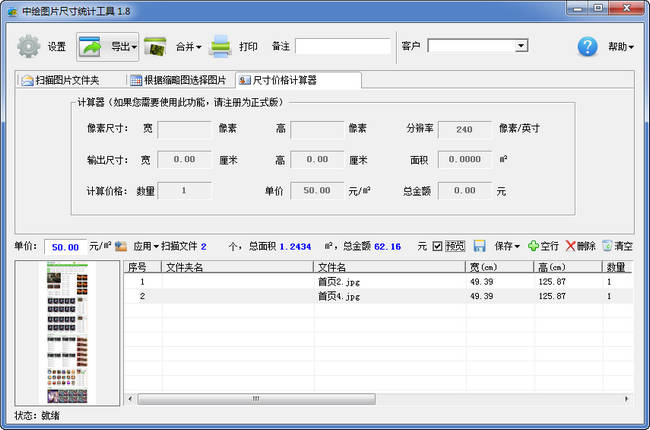This screenshot has width=650, height=430.
Task: Click the green export arrow icon
Action: tap(93, 47)
